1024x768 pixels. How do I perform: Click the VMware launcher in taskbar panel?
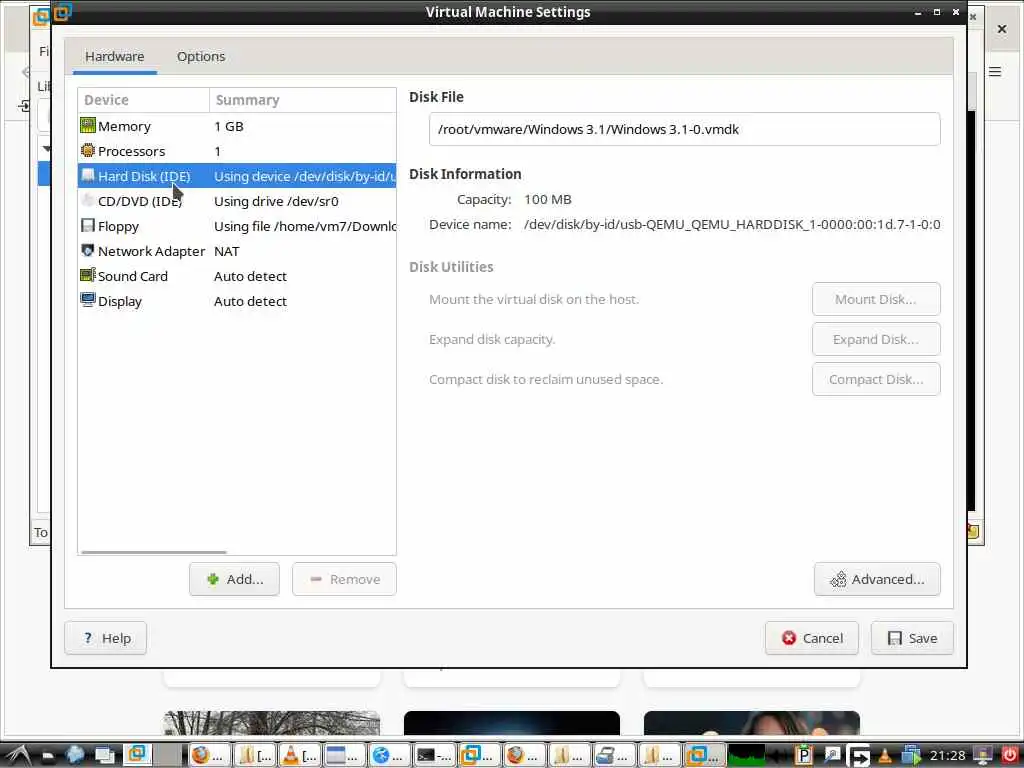(x=137, y=754)
